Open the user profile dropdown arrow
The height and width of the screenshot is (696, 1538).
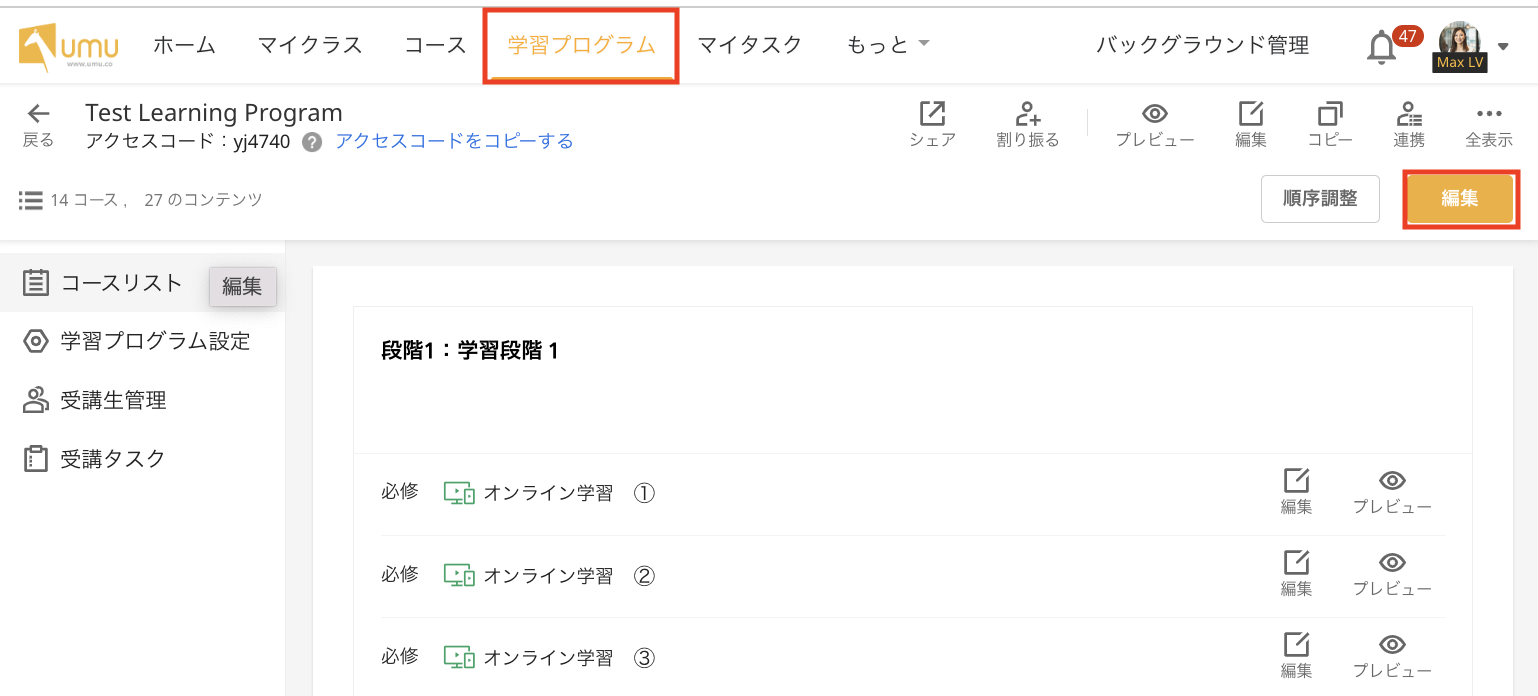pyautogui.click(x=1504, y=46)
